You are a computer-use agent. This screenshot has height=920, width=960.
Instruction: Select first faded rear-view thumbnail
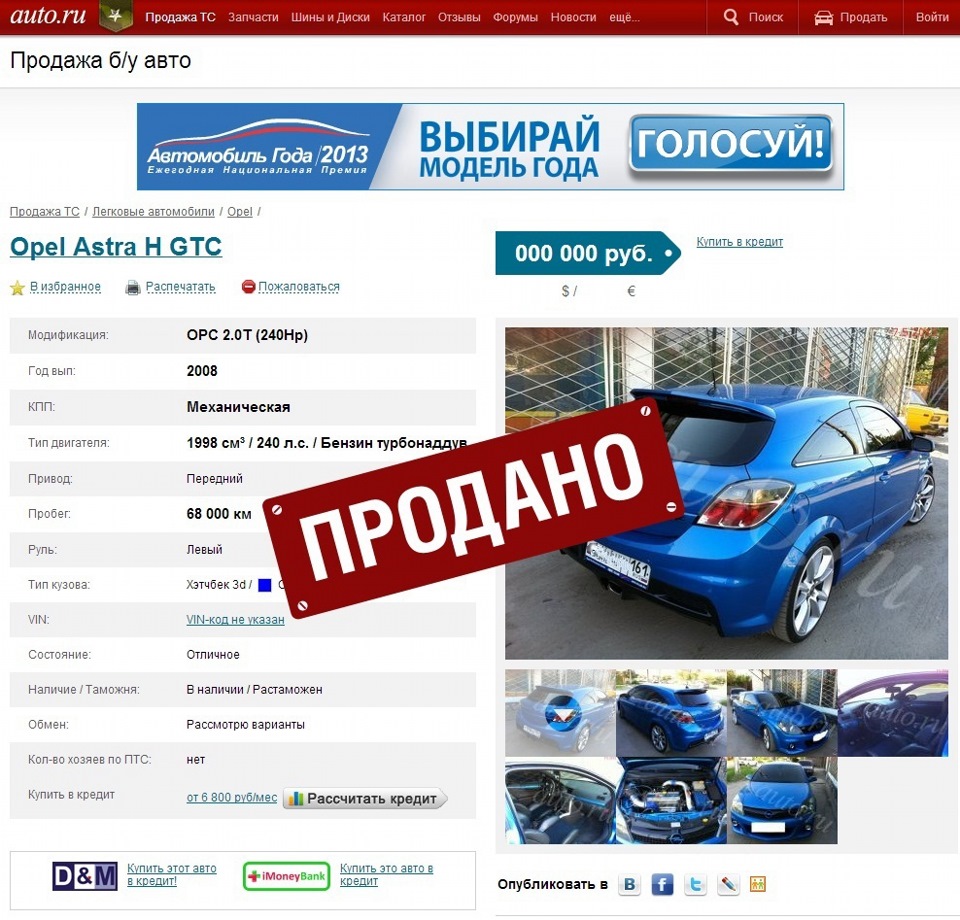[560, 712]
